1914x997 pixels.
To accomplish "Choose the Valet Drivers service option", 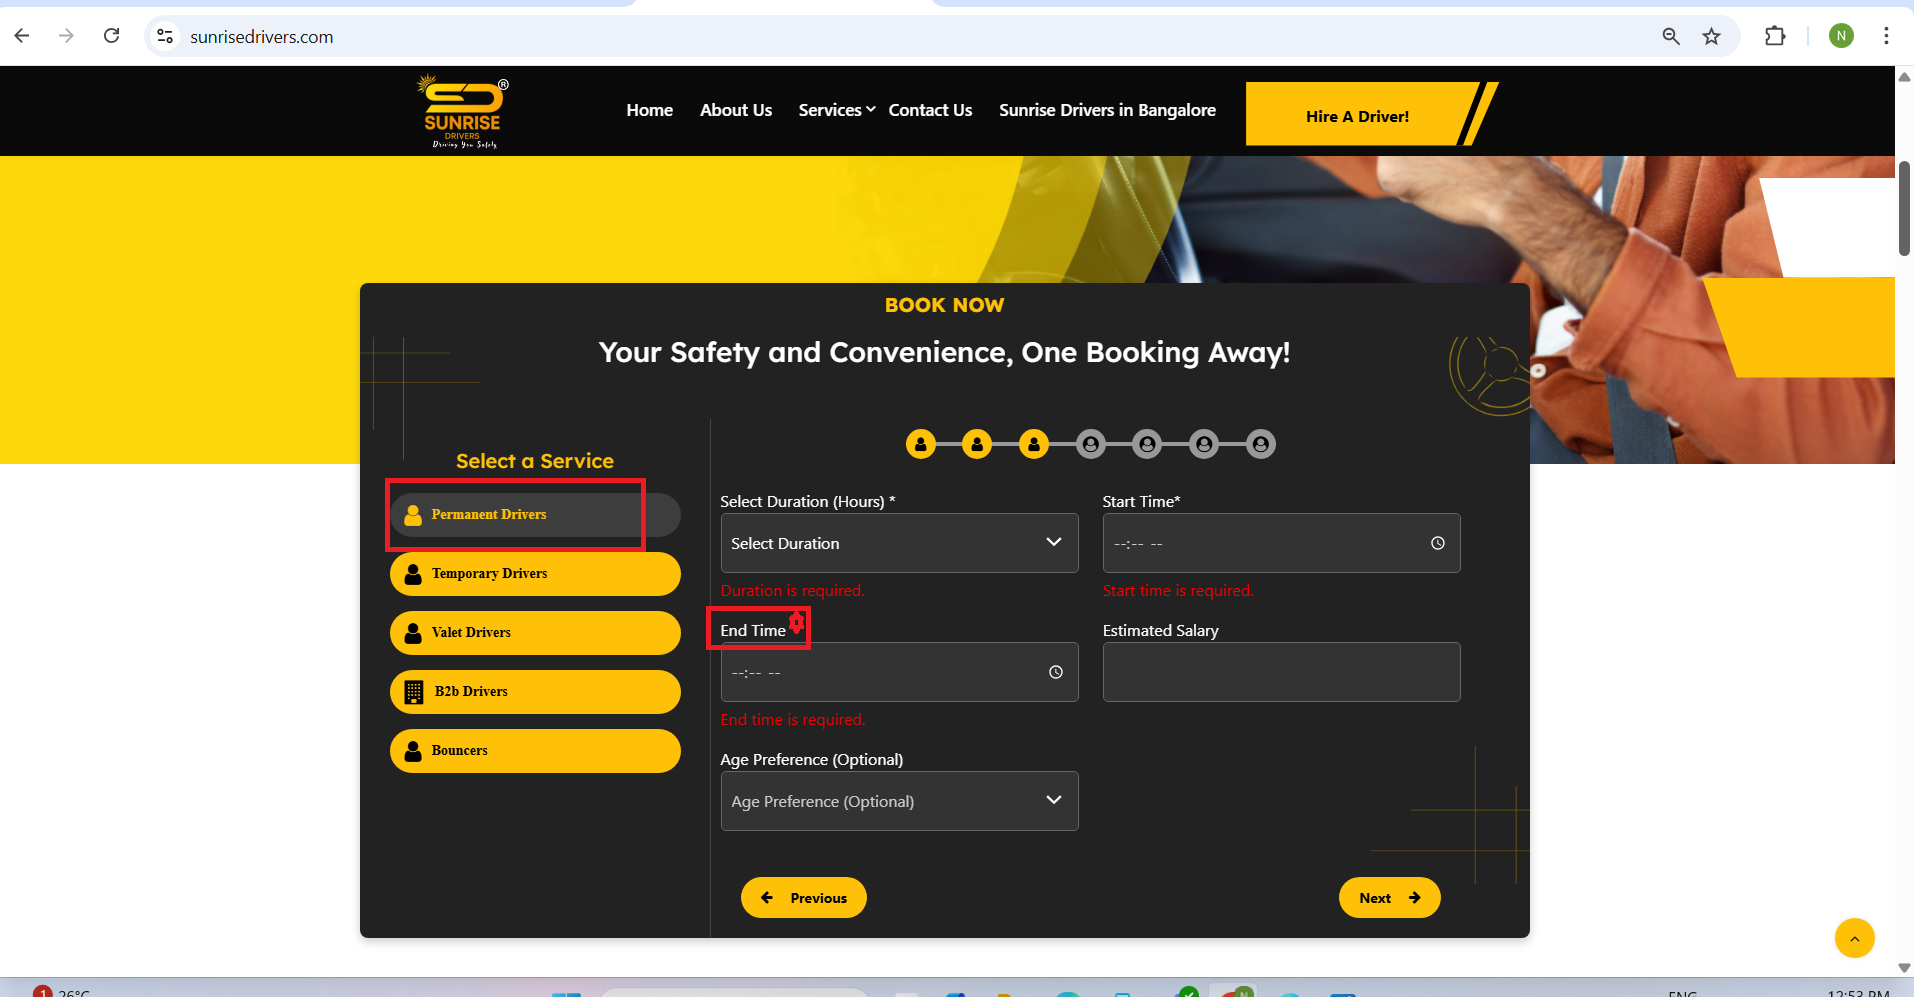I will point(534,633).
